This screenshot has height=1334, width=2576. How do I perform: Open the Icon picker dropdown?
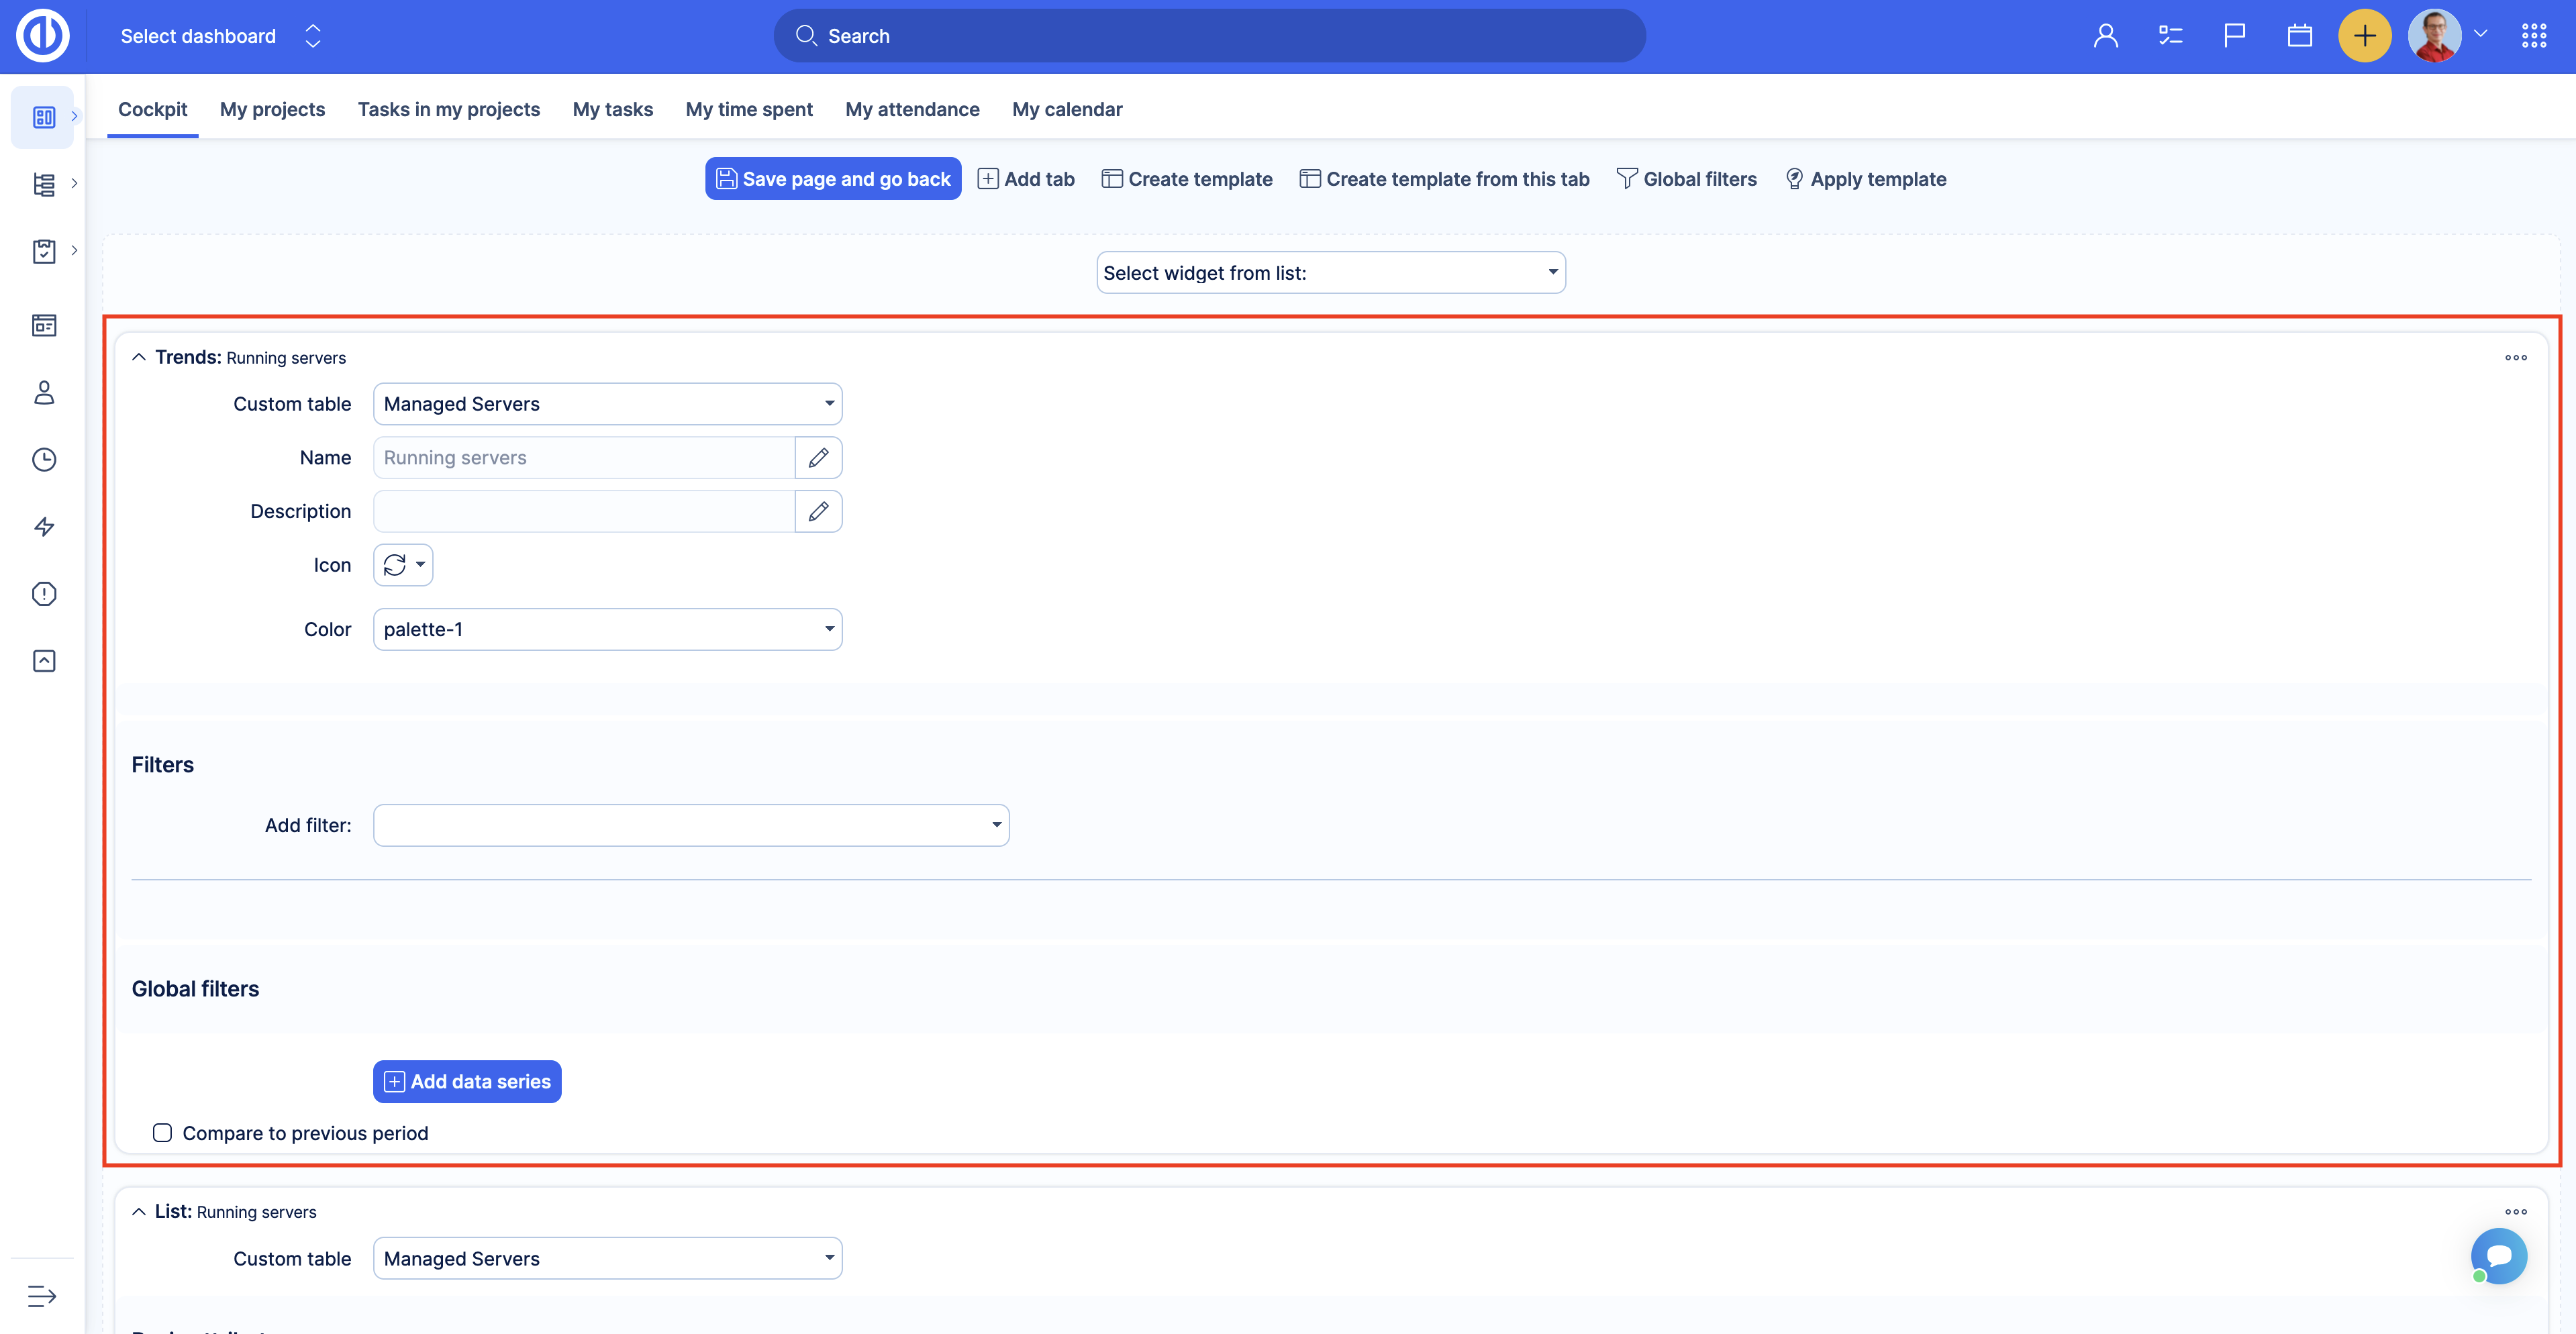click(403, 565)
